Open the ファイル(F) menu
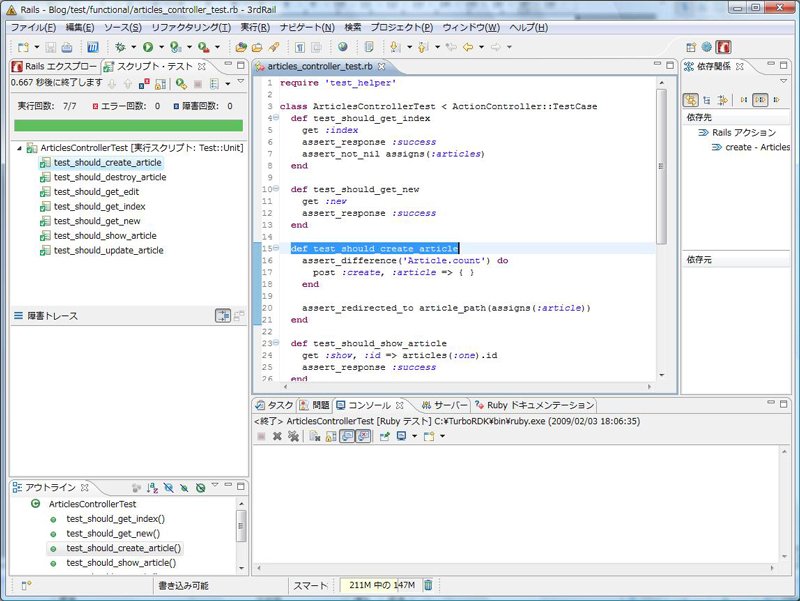The height and width of the screenshot is (601, 800). point(34,28)
